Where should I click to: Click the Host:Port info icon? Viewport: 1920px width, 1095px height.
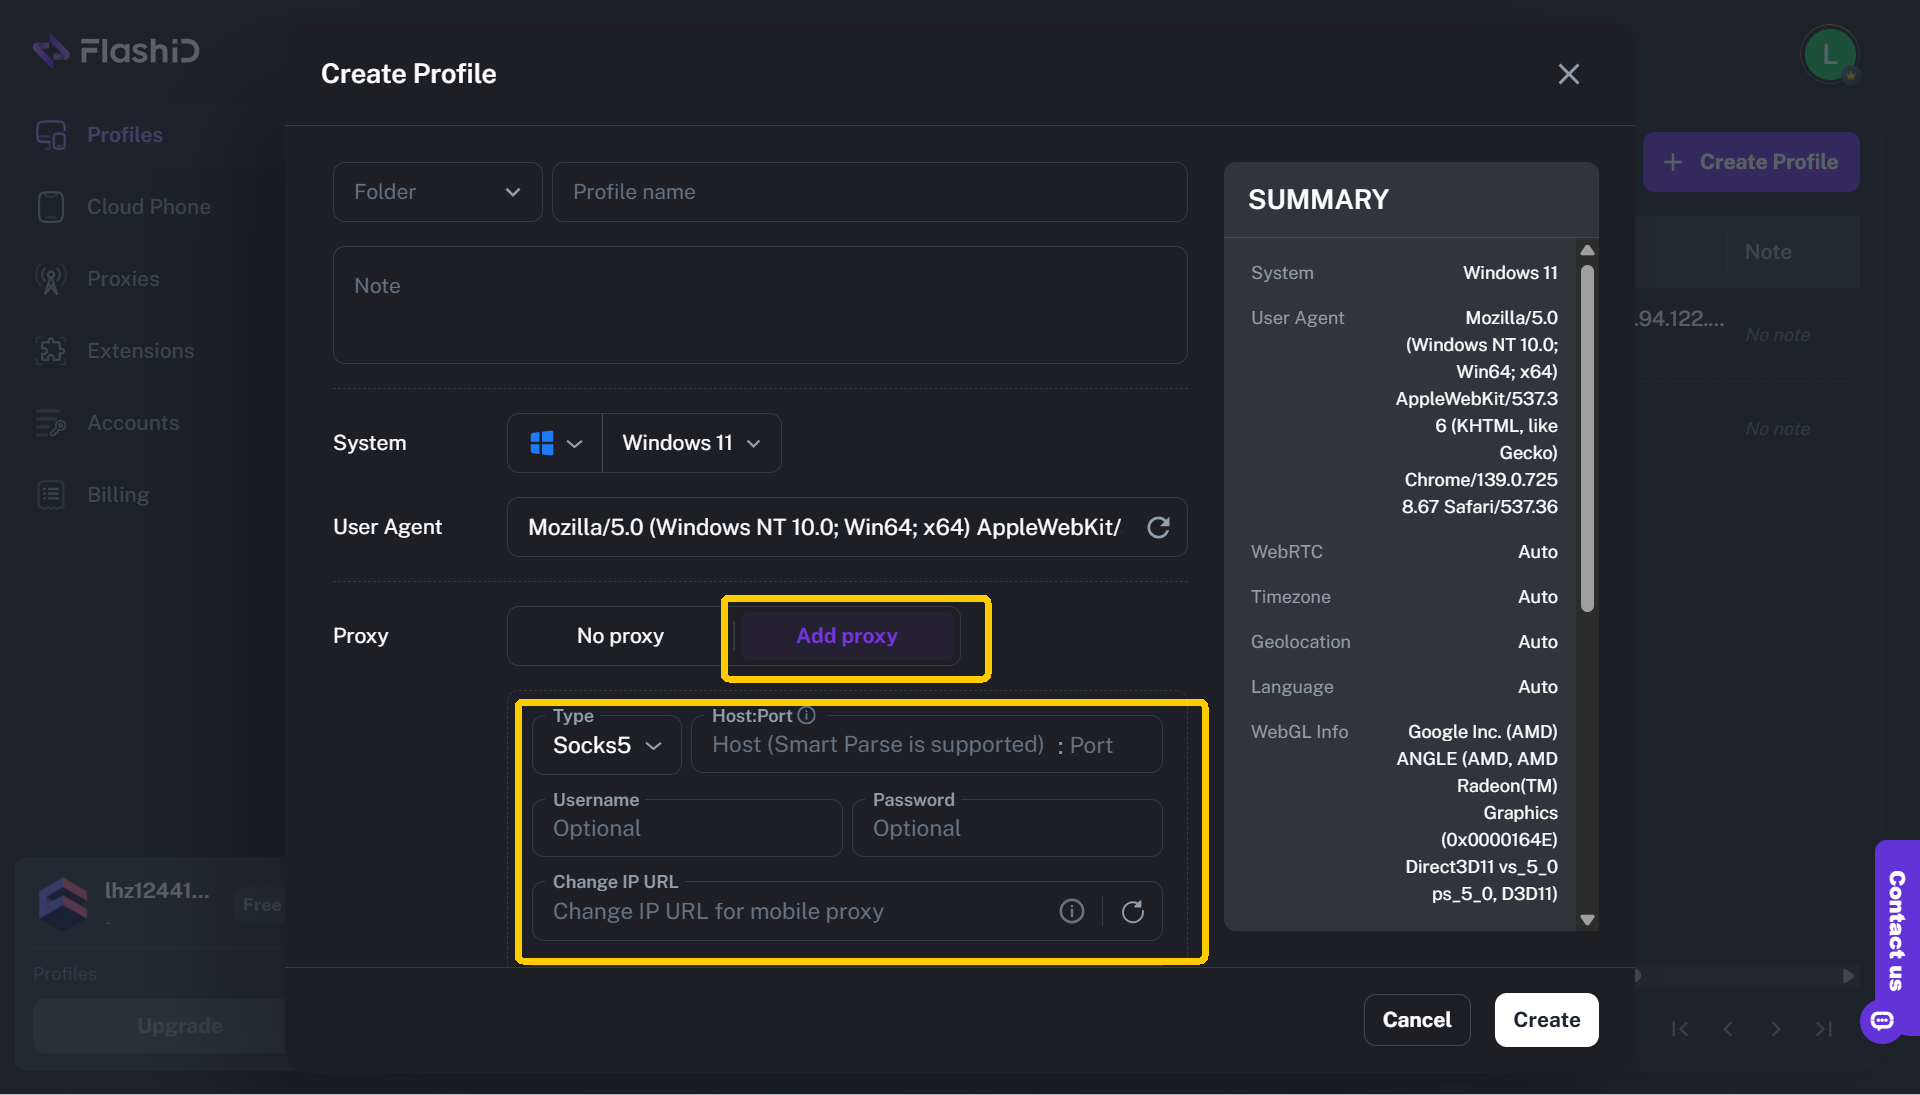[x=807, y=715]
